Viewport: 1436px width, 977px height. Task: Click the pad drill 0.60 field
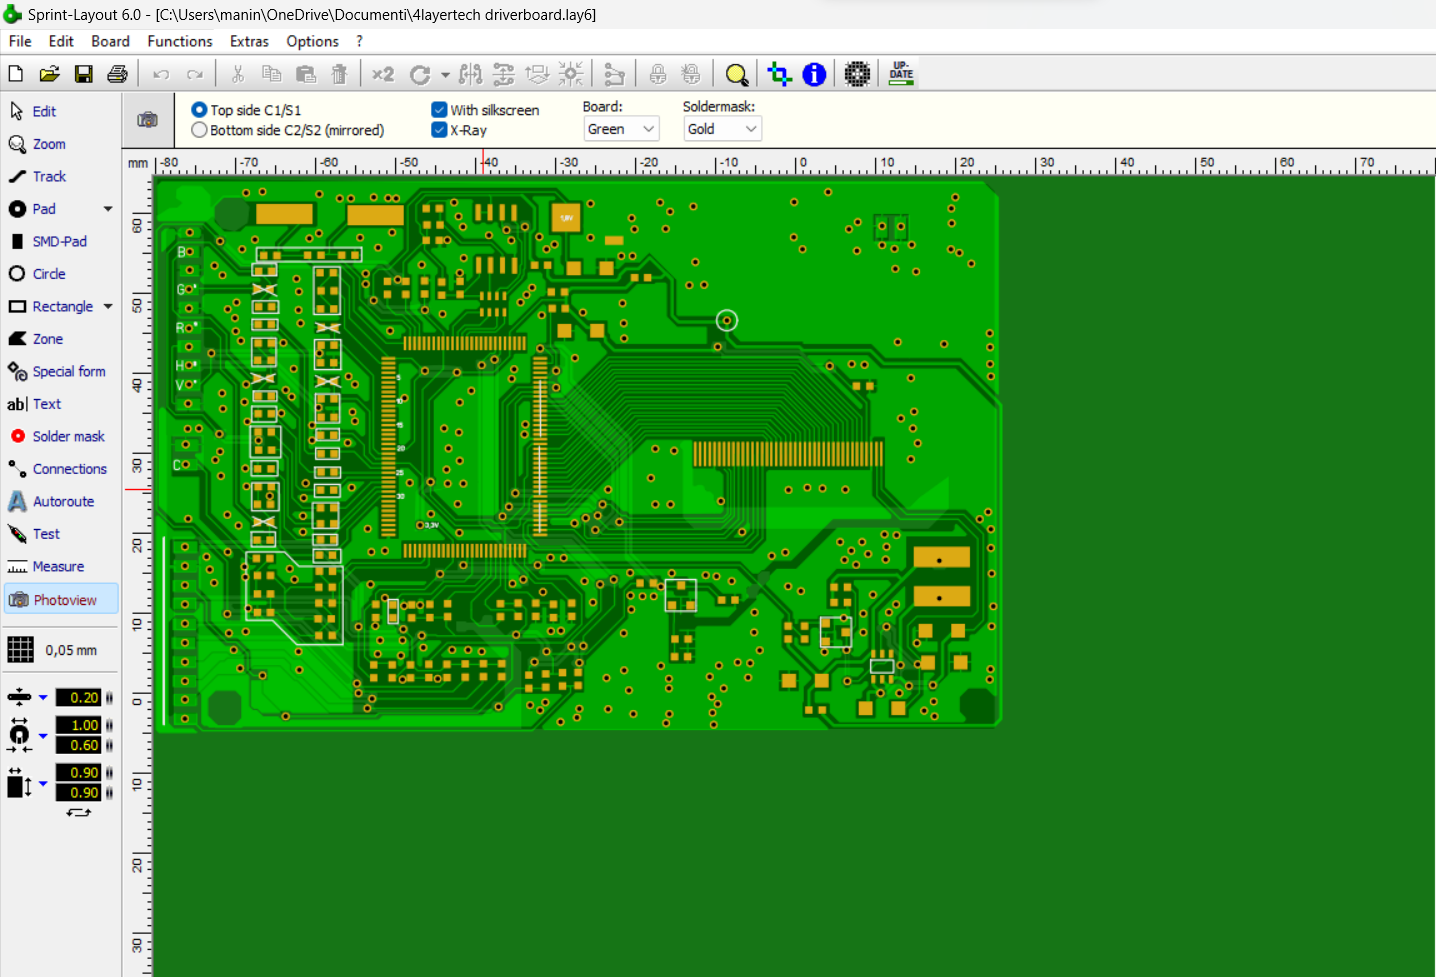click(79, 745)
